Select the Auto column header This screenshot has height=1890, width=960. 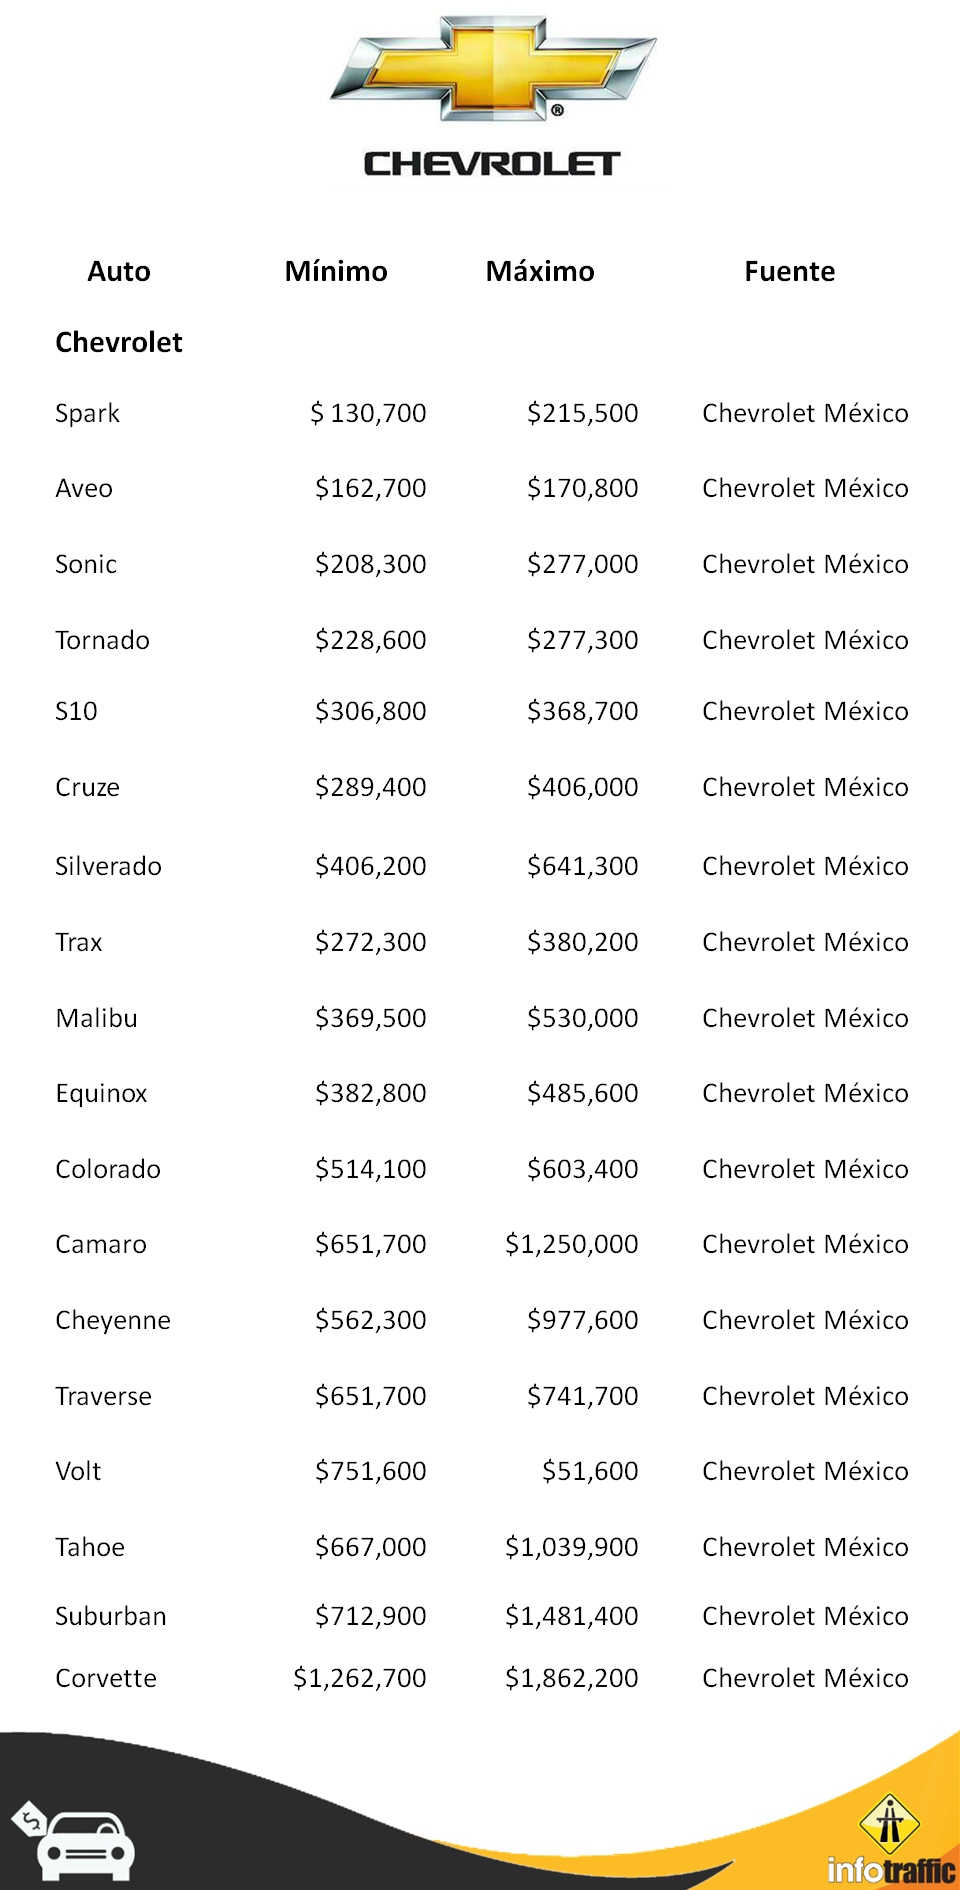click(x=119, y=272)
